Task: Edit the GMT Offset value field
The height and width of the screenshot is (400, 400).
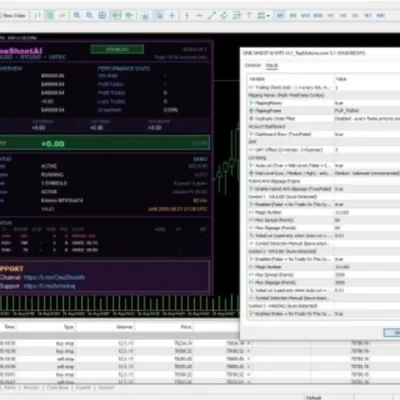Action: point(367,150)
